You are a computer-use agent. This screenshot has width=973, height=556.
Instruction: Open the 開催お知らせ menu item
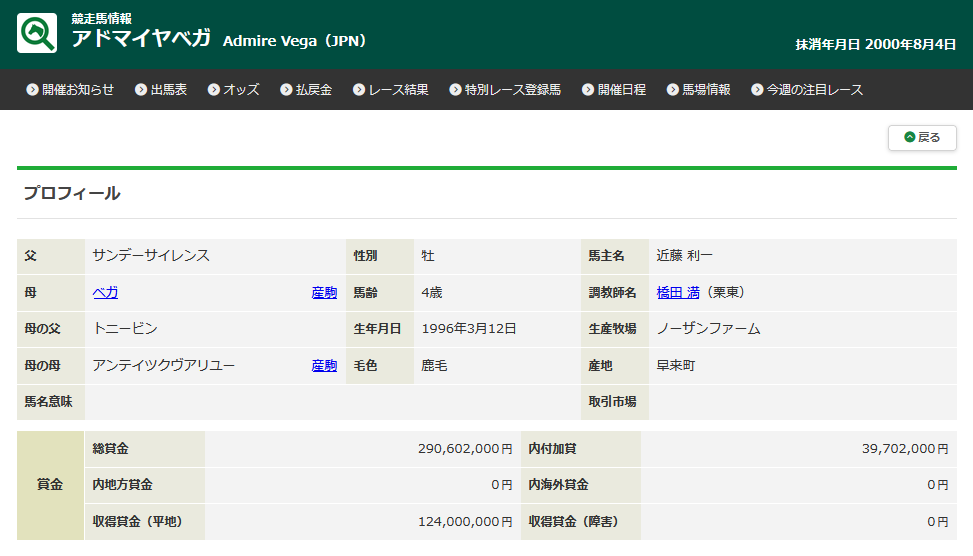click(x=70, y=89)
